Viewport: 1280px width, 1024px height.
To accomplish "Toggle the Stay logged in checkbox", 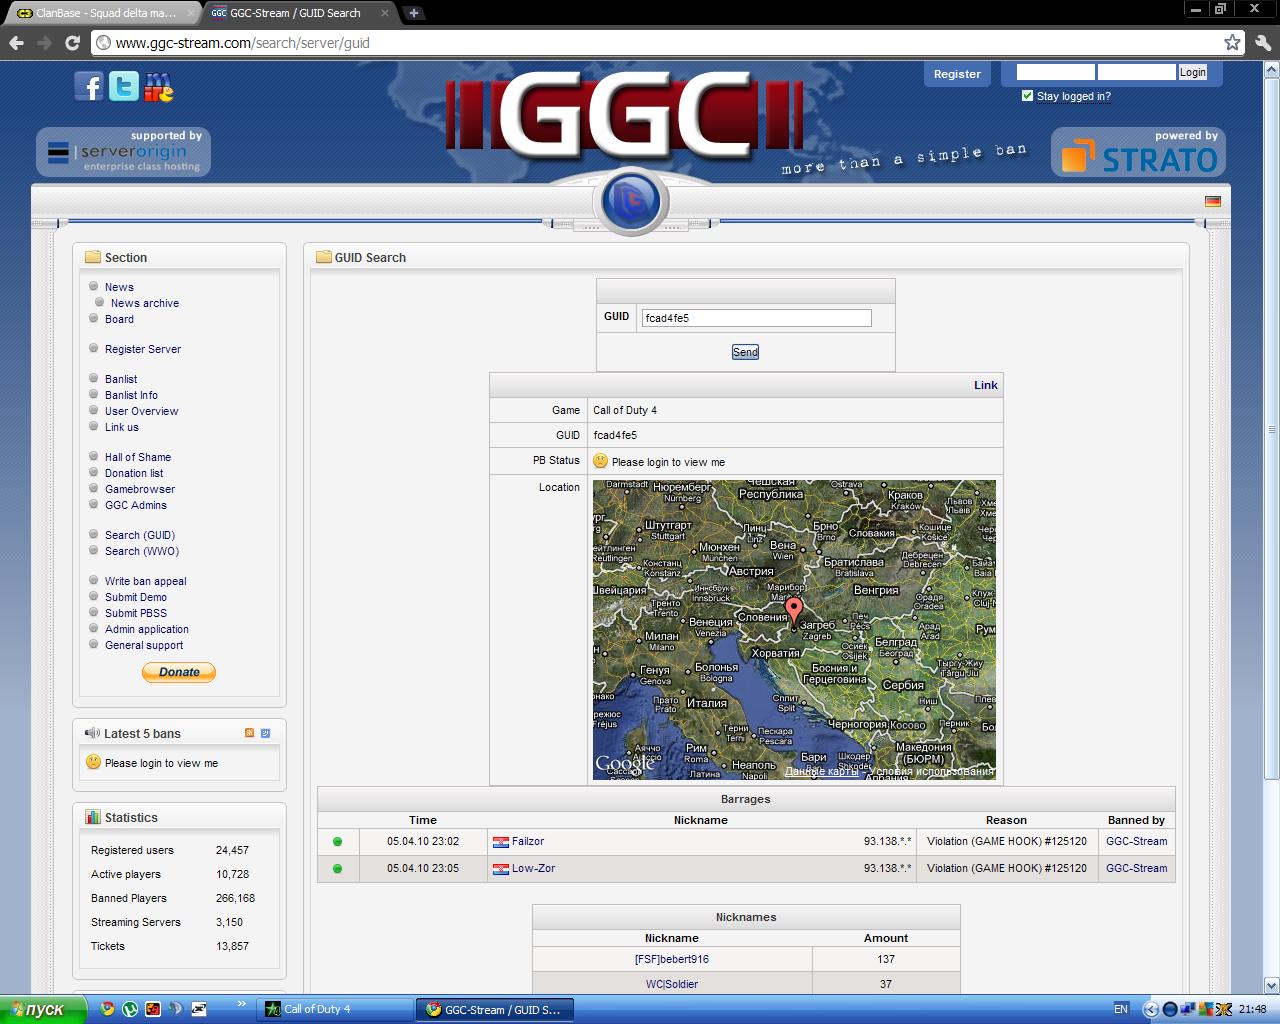I will [1027, 96].
